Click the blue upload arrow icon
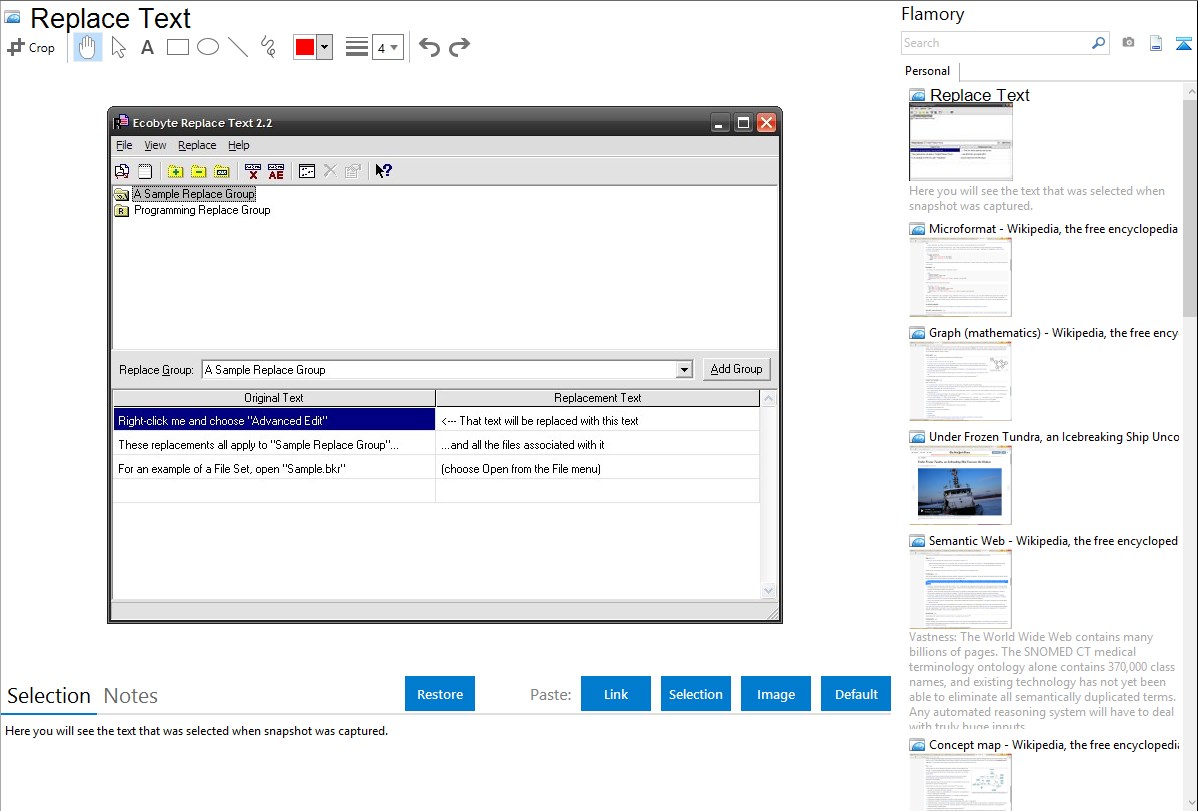The image size is (1198, 811). coord(1184,43)
